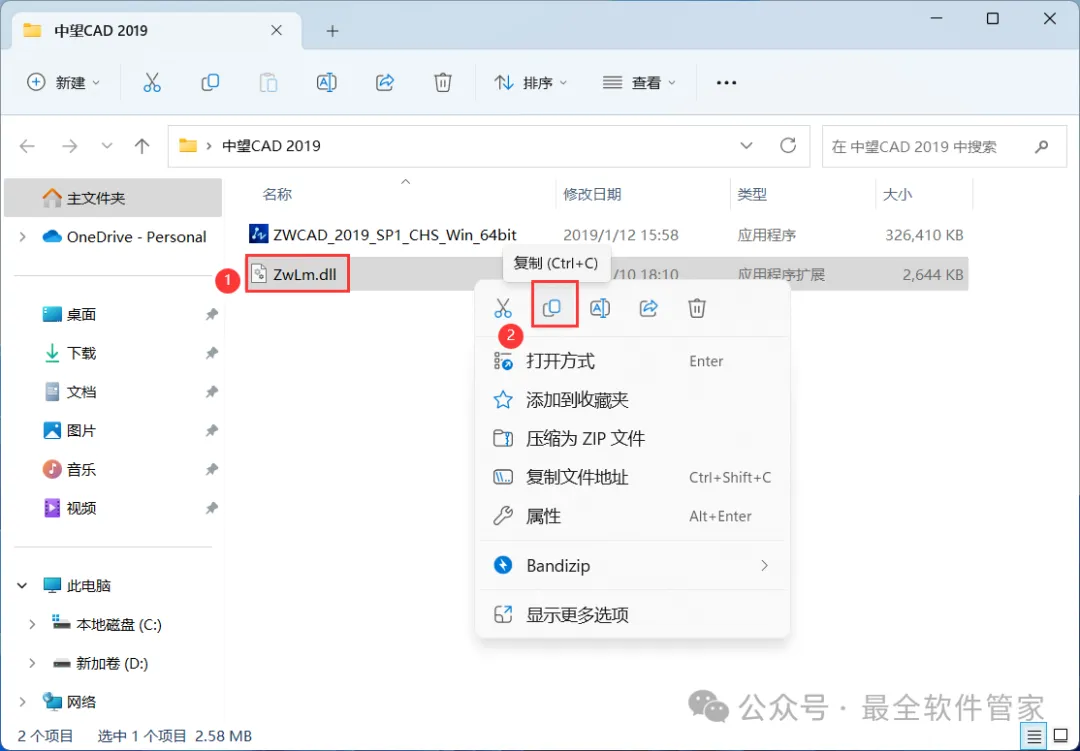The height and width of the screenshot is (751, 1080).
Task: Switch to Details view in status bar
Action: click(1034, 737)
